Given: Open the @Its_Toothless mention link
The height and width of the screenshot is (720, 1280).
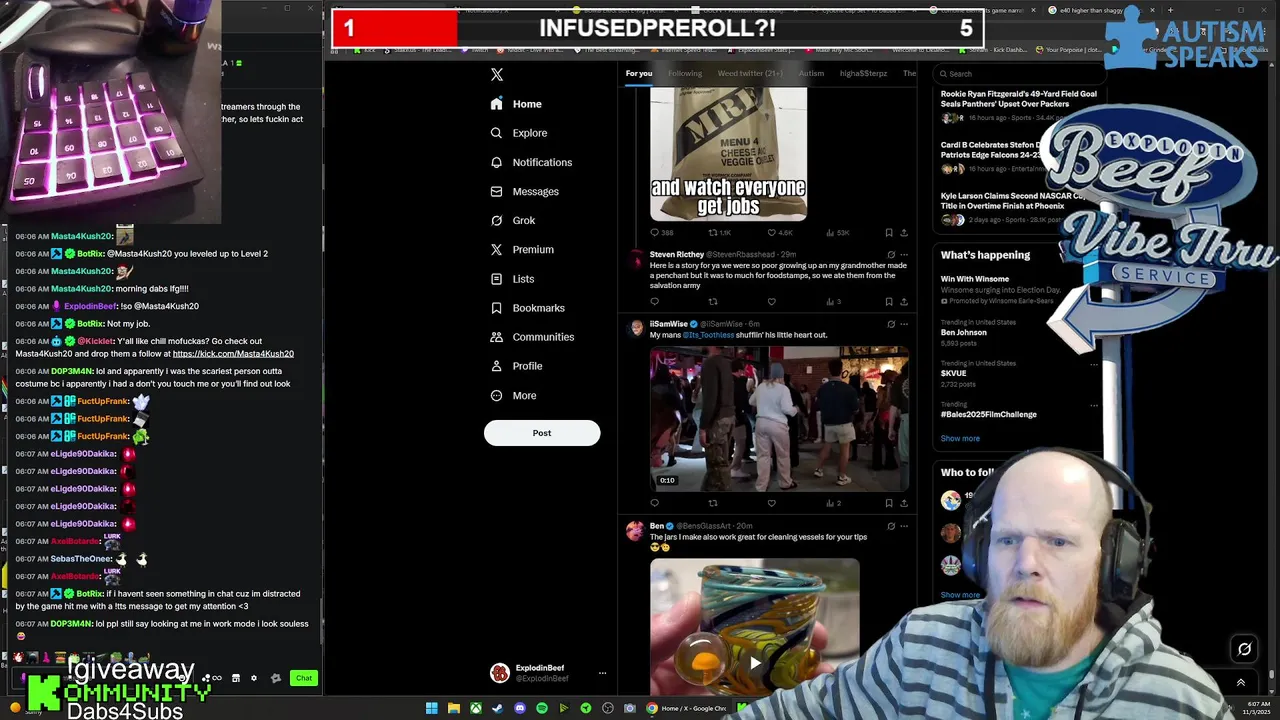Looking at the screenshot, I should [x=708, y=335].
